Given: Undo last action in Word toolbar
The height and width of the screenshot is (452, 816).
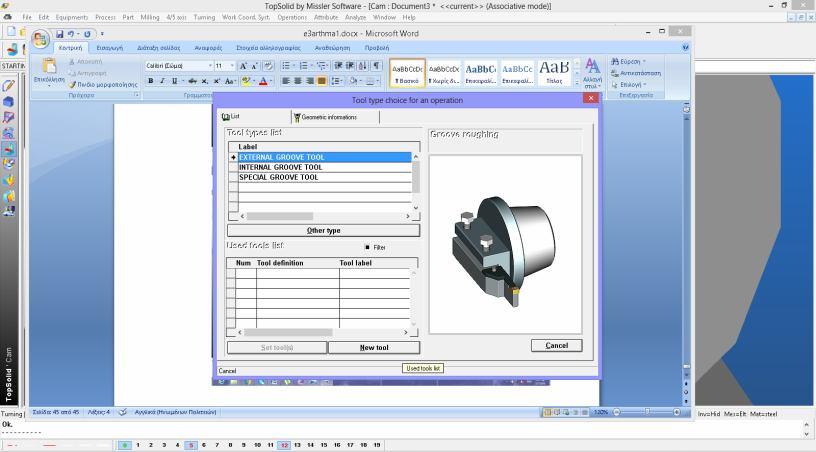Looking at the screenshot, I should [x=71, y=34].
